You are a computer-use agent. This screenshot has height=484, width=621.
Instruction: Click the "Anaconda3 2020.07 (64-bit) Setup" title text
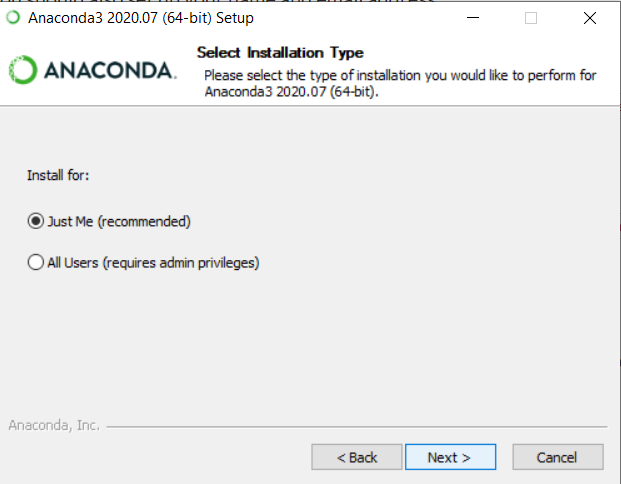pyautogui.click(x=141, y=18)
